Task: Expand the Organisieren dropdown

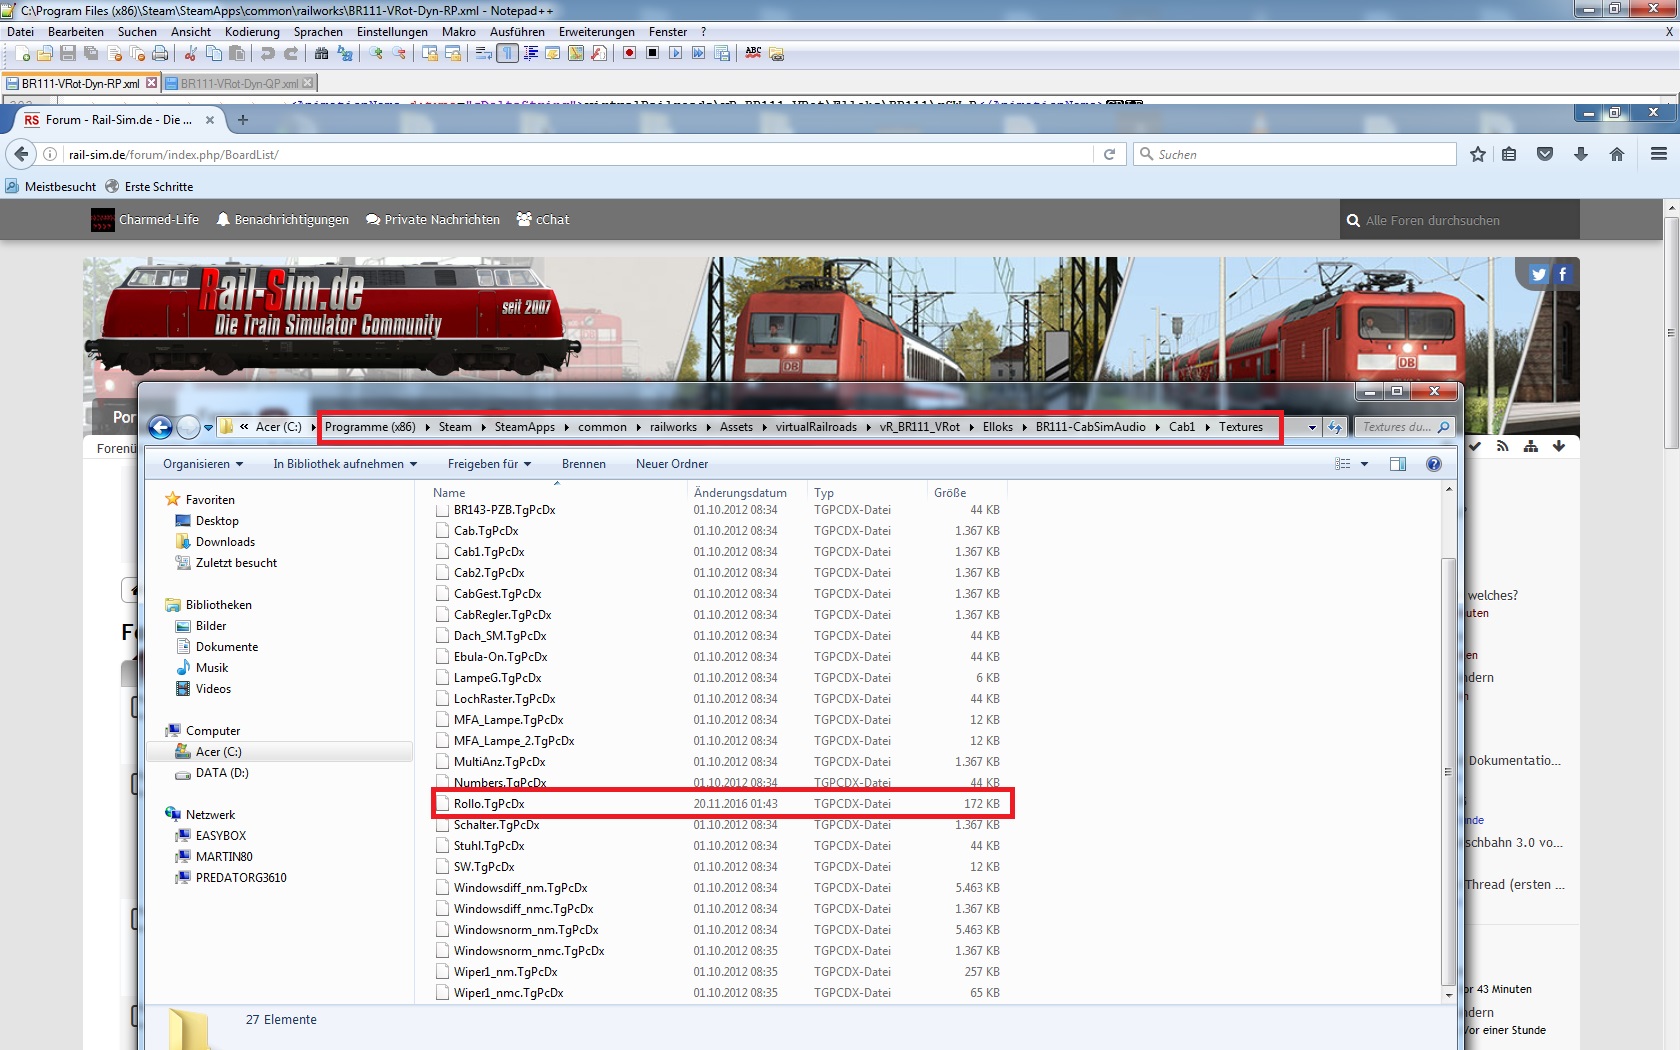Action: (x=203, y=464)
